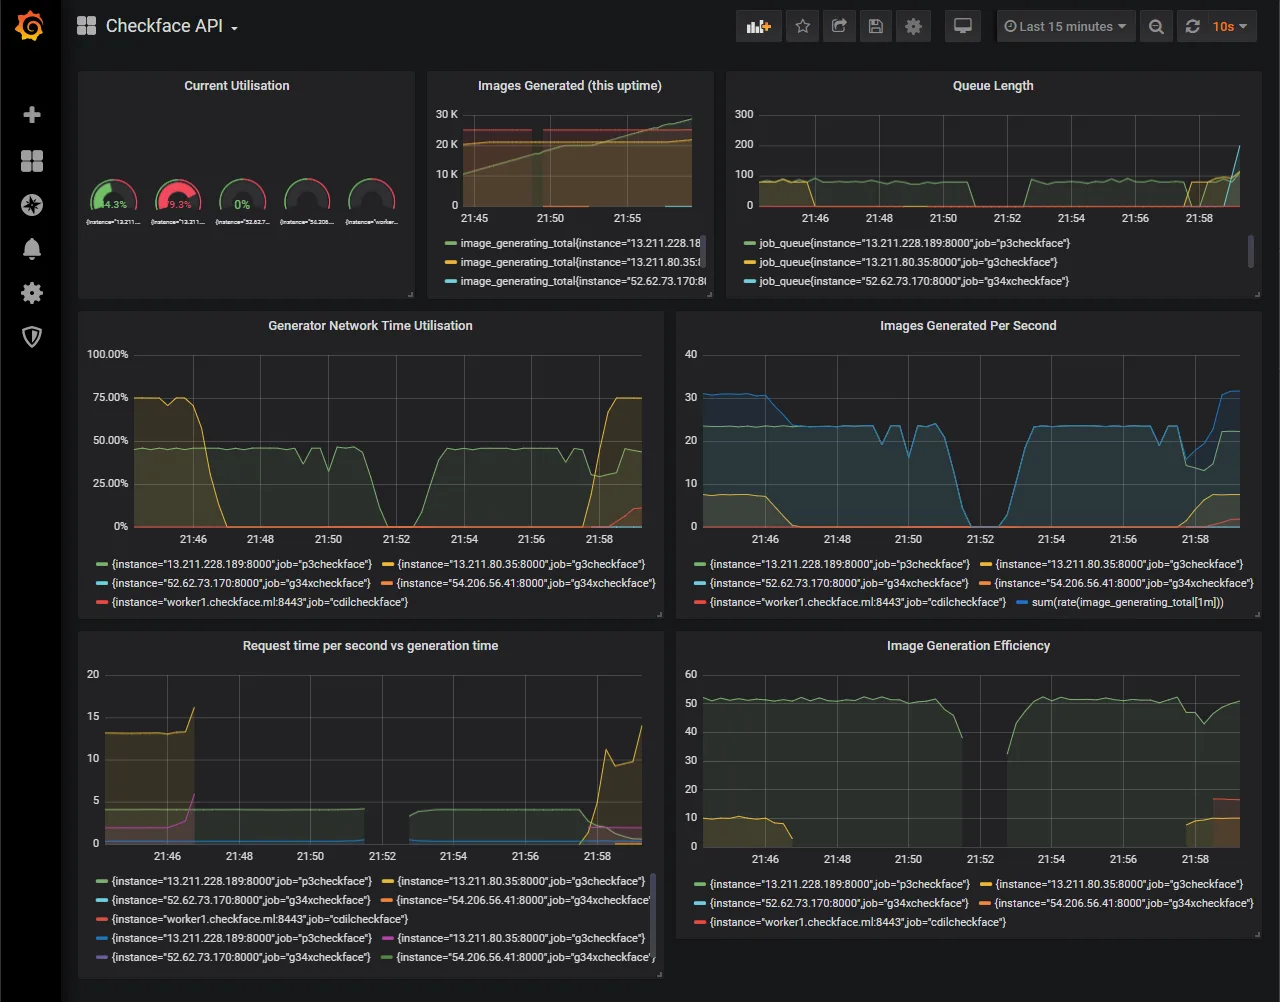Viewport: 1280px width, 1002px height.
Task: Open the Last 15 minutes time picker
Action: (1065, 27)
